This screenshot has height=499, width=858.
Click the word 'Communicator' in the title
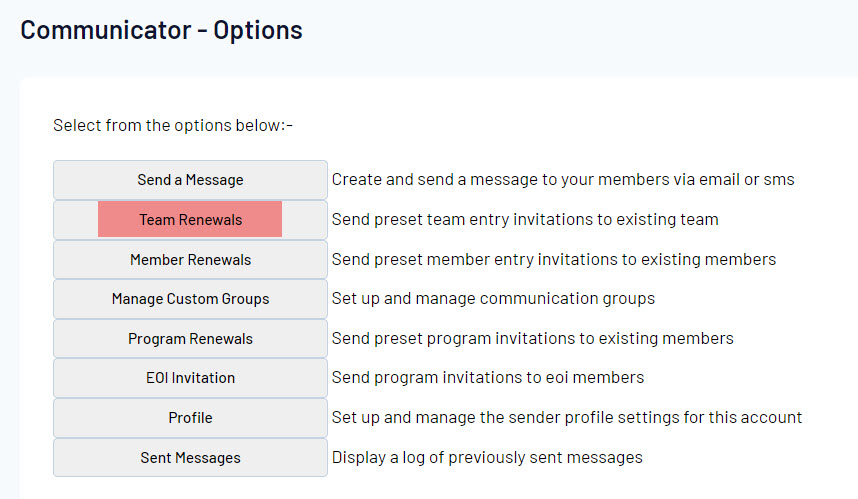[x=103, y=30]
